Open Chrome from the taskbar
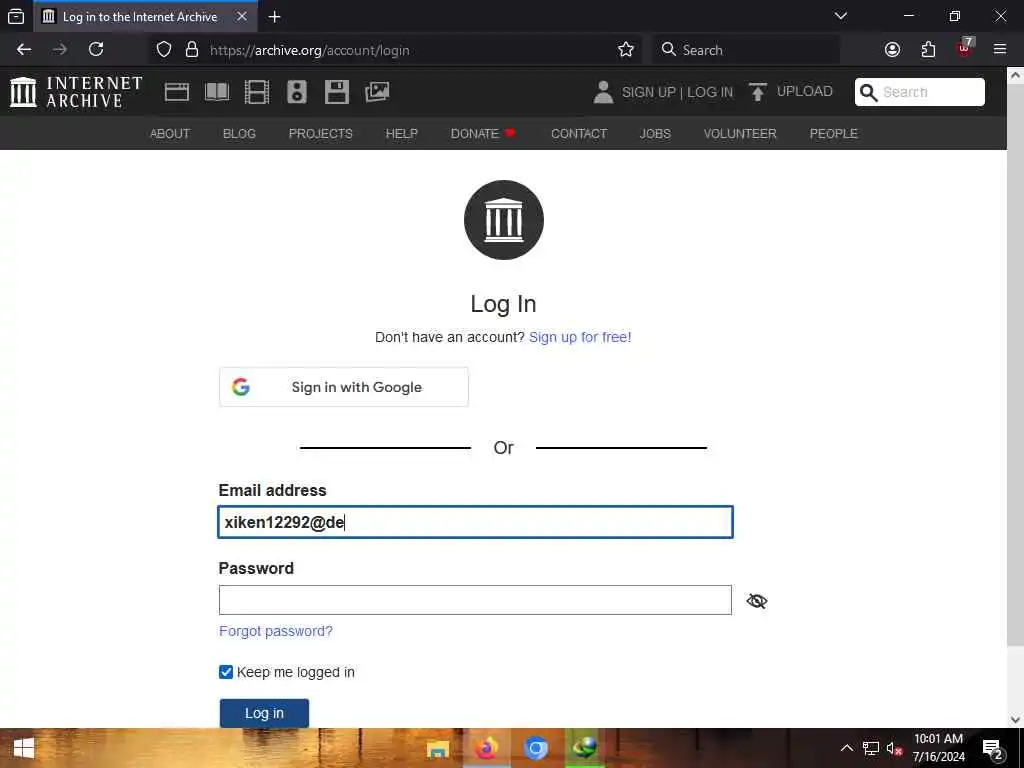 536,748
